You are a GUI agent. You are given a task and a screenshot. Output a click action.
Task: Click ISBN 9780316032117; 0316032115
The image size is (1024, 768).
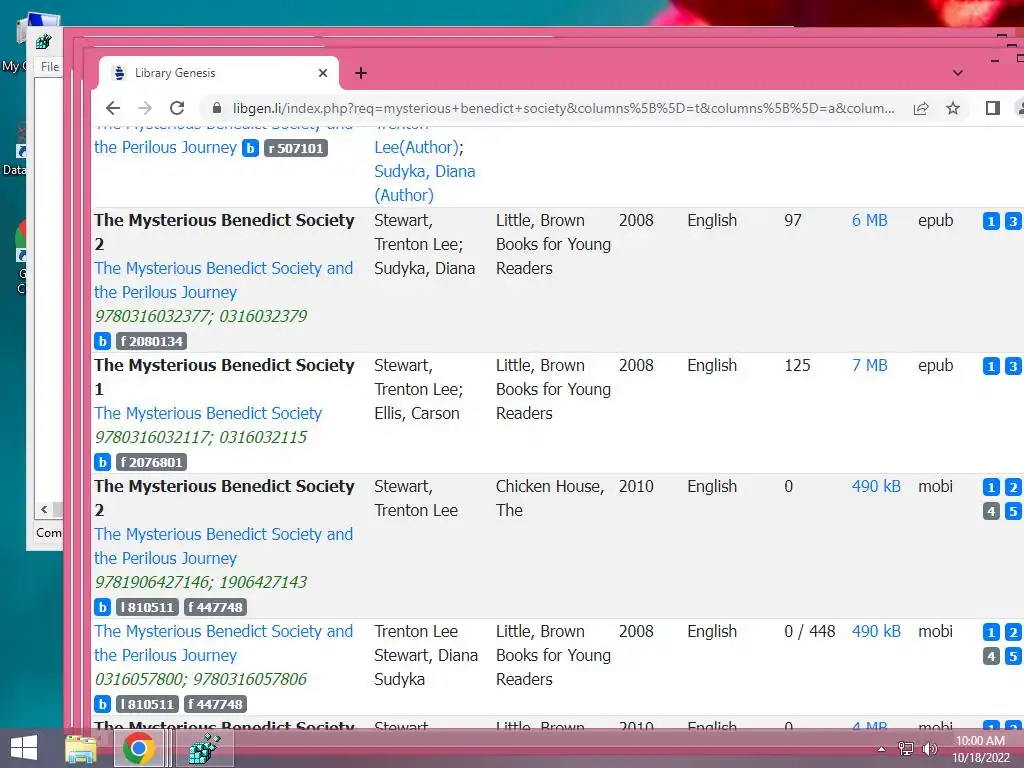(200, 437)
